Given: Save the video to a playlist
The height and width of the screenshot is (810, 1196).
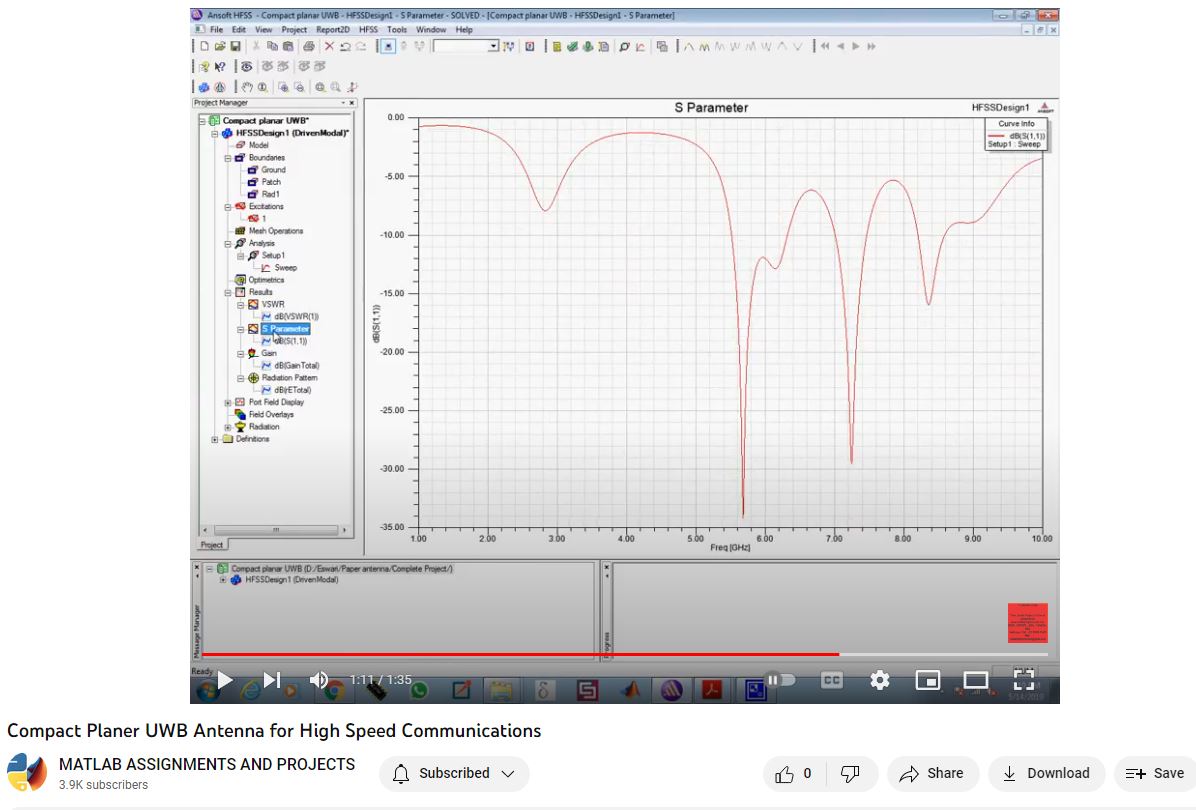Looking at the screenshot, I should tap(1155, 773).
